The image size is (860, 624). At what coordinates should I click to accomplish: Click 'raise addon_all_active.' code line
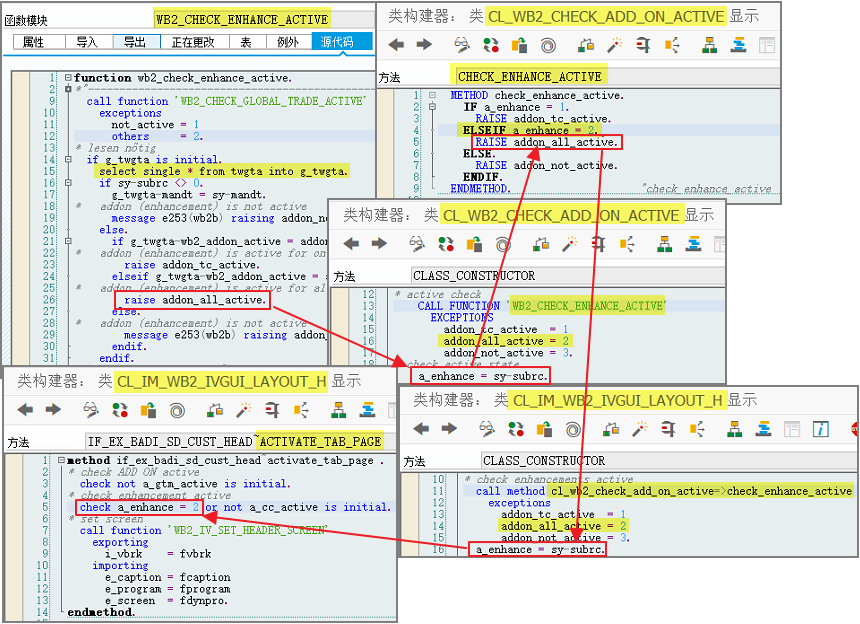[x=195, y=300]
